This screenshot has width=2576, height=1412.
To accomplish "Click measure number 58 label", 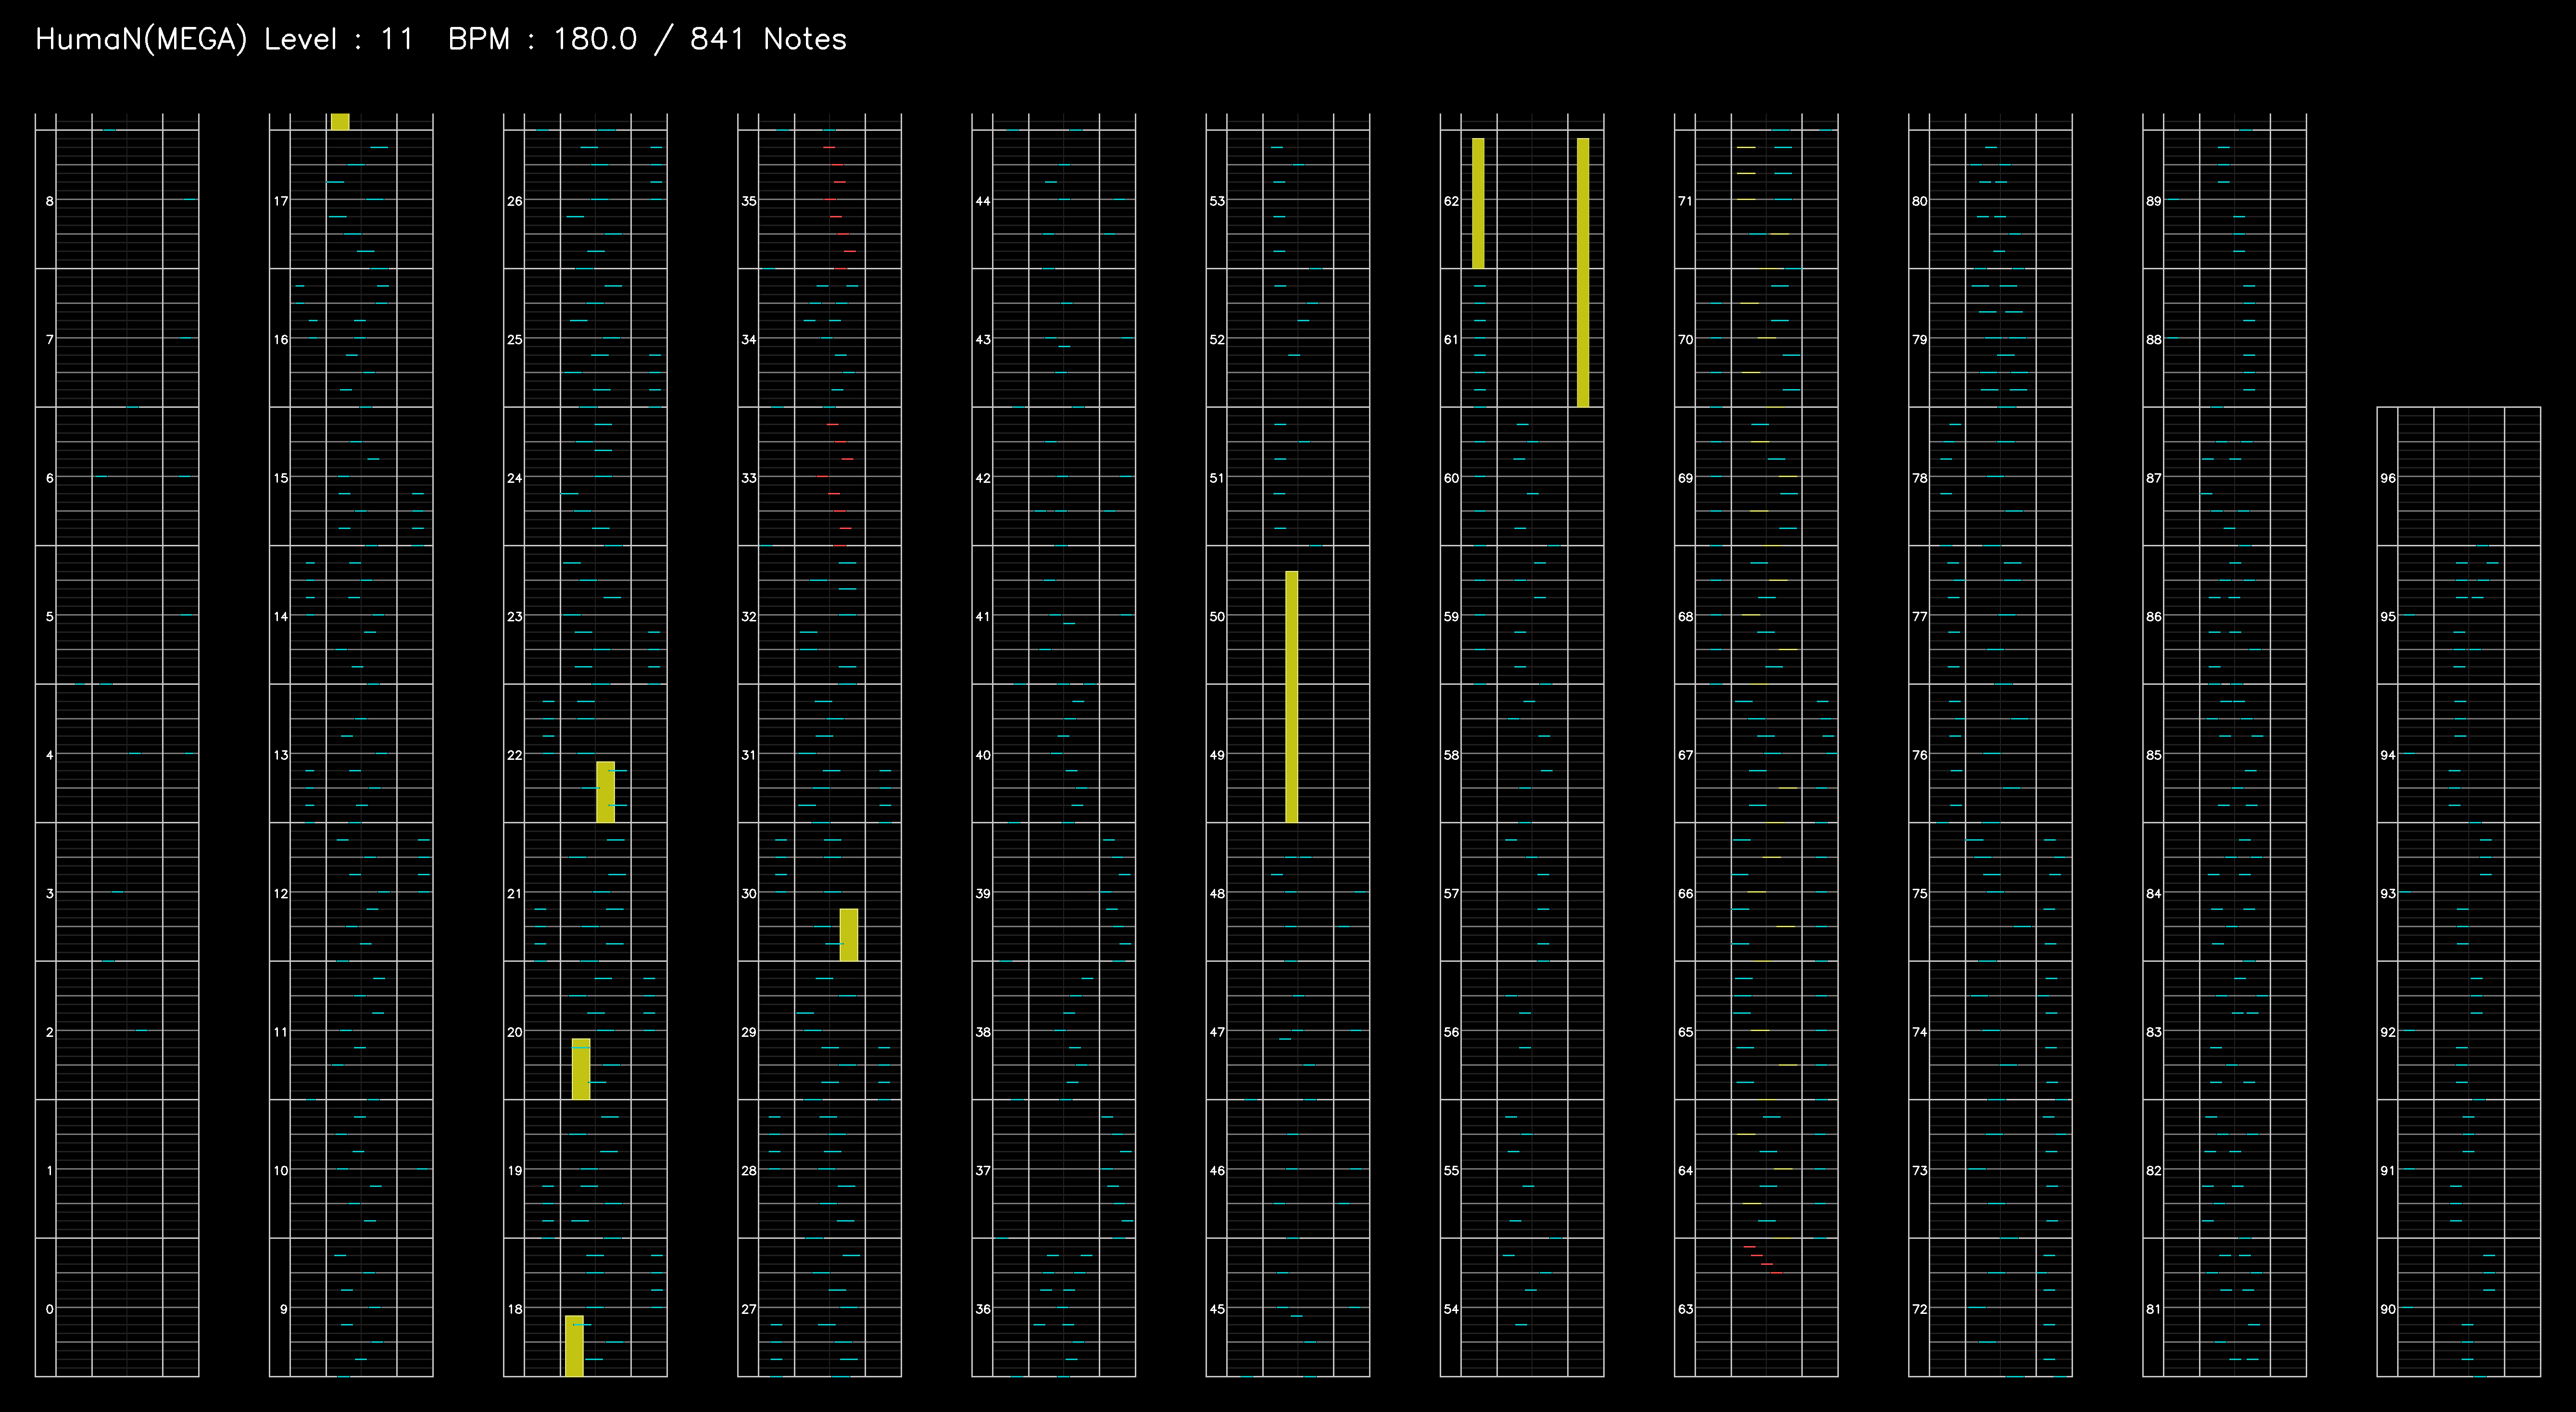I will 1451,755.
